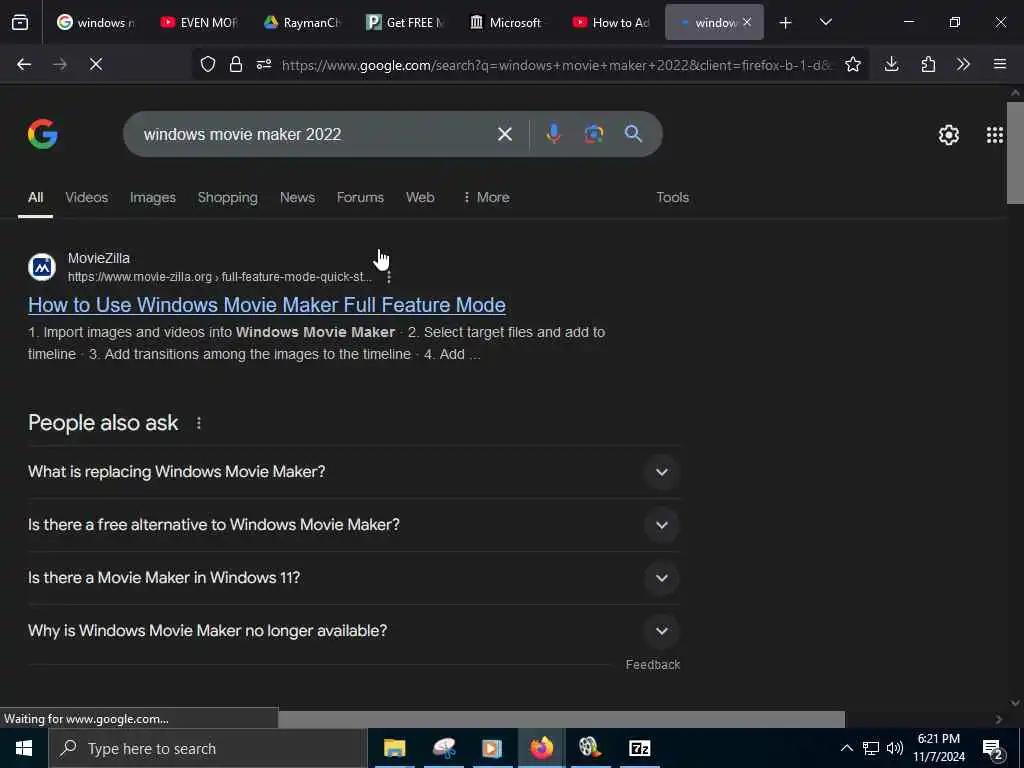The image size is (1024, 768).
Task: Filter search results by Forums
Action: point(360,197)
